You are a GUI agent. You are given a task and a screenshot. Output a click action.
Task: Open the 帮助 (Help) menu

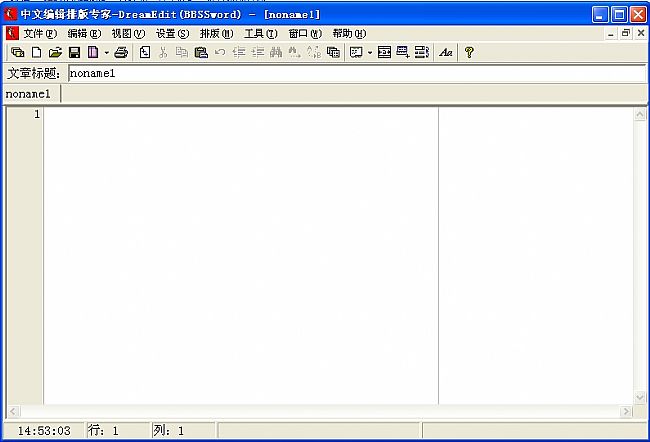pyautogui.click(x=349, y=33)
